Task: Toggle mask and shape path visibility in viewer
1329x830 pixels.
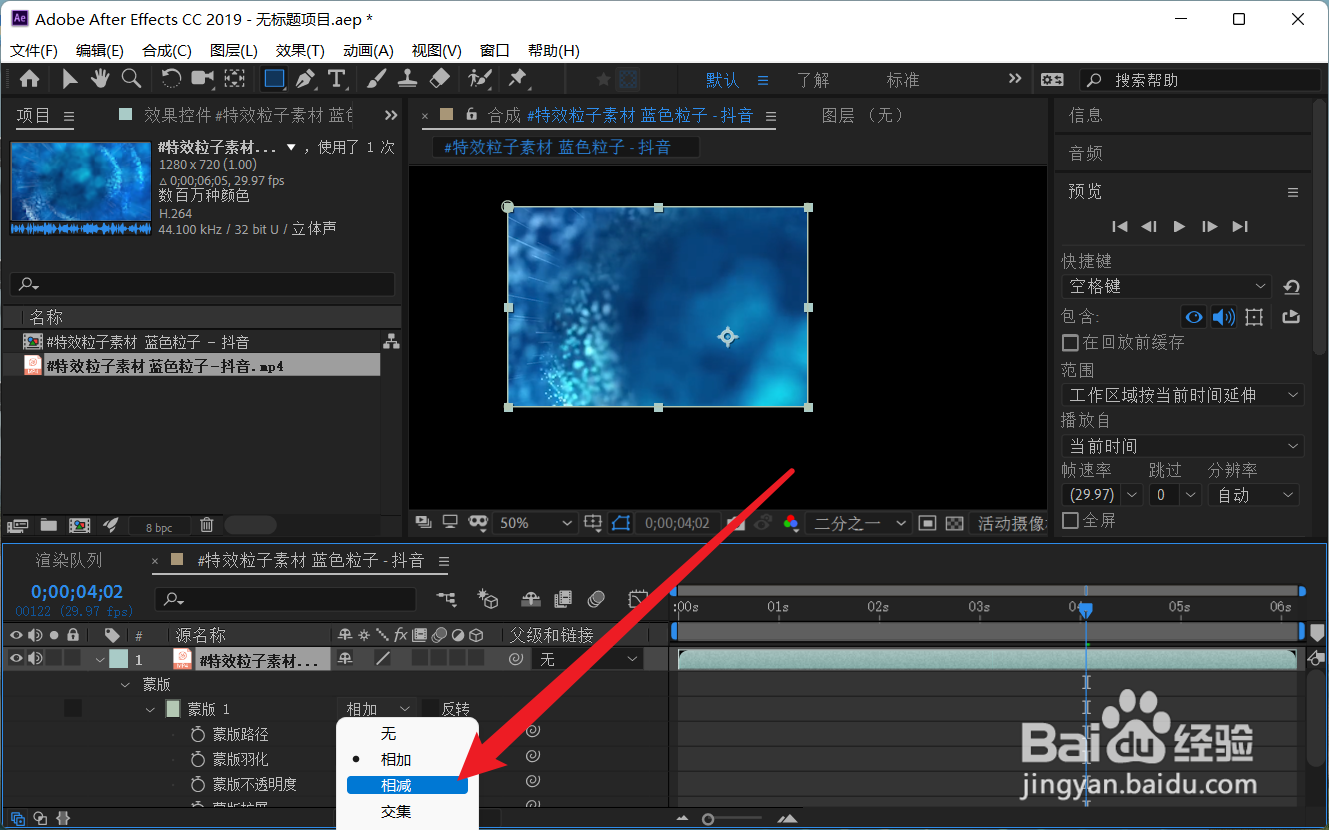Action: click(x=621, y=523)
